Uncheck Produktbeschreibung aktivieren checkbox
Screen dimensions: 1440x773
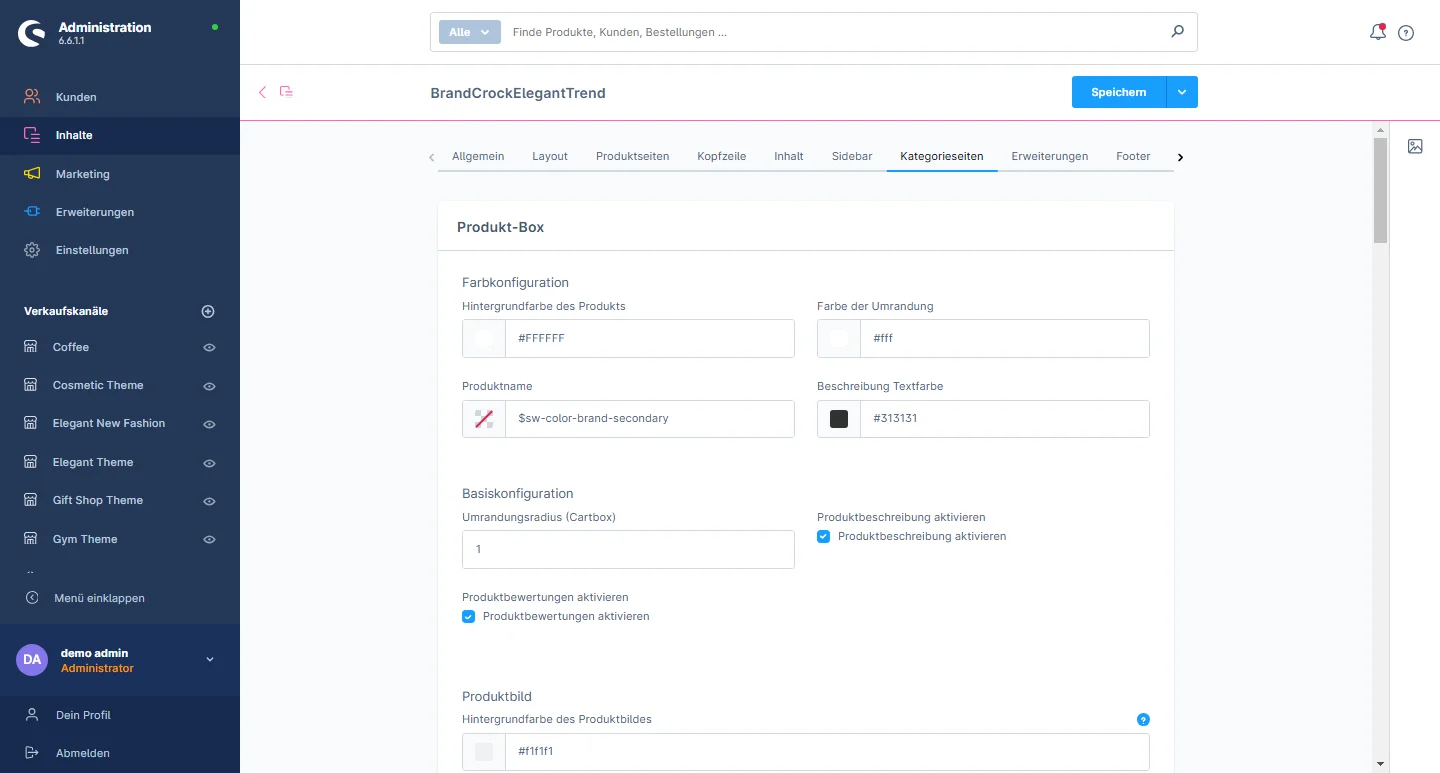tap(824, 537)
